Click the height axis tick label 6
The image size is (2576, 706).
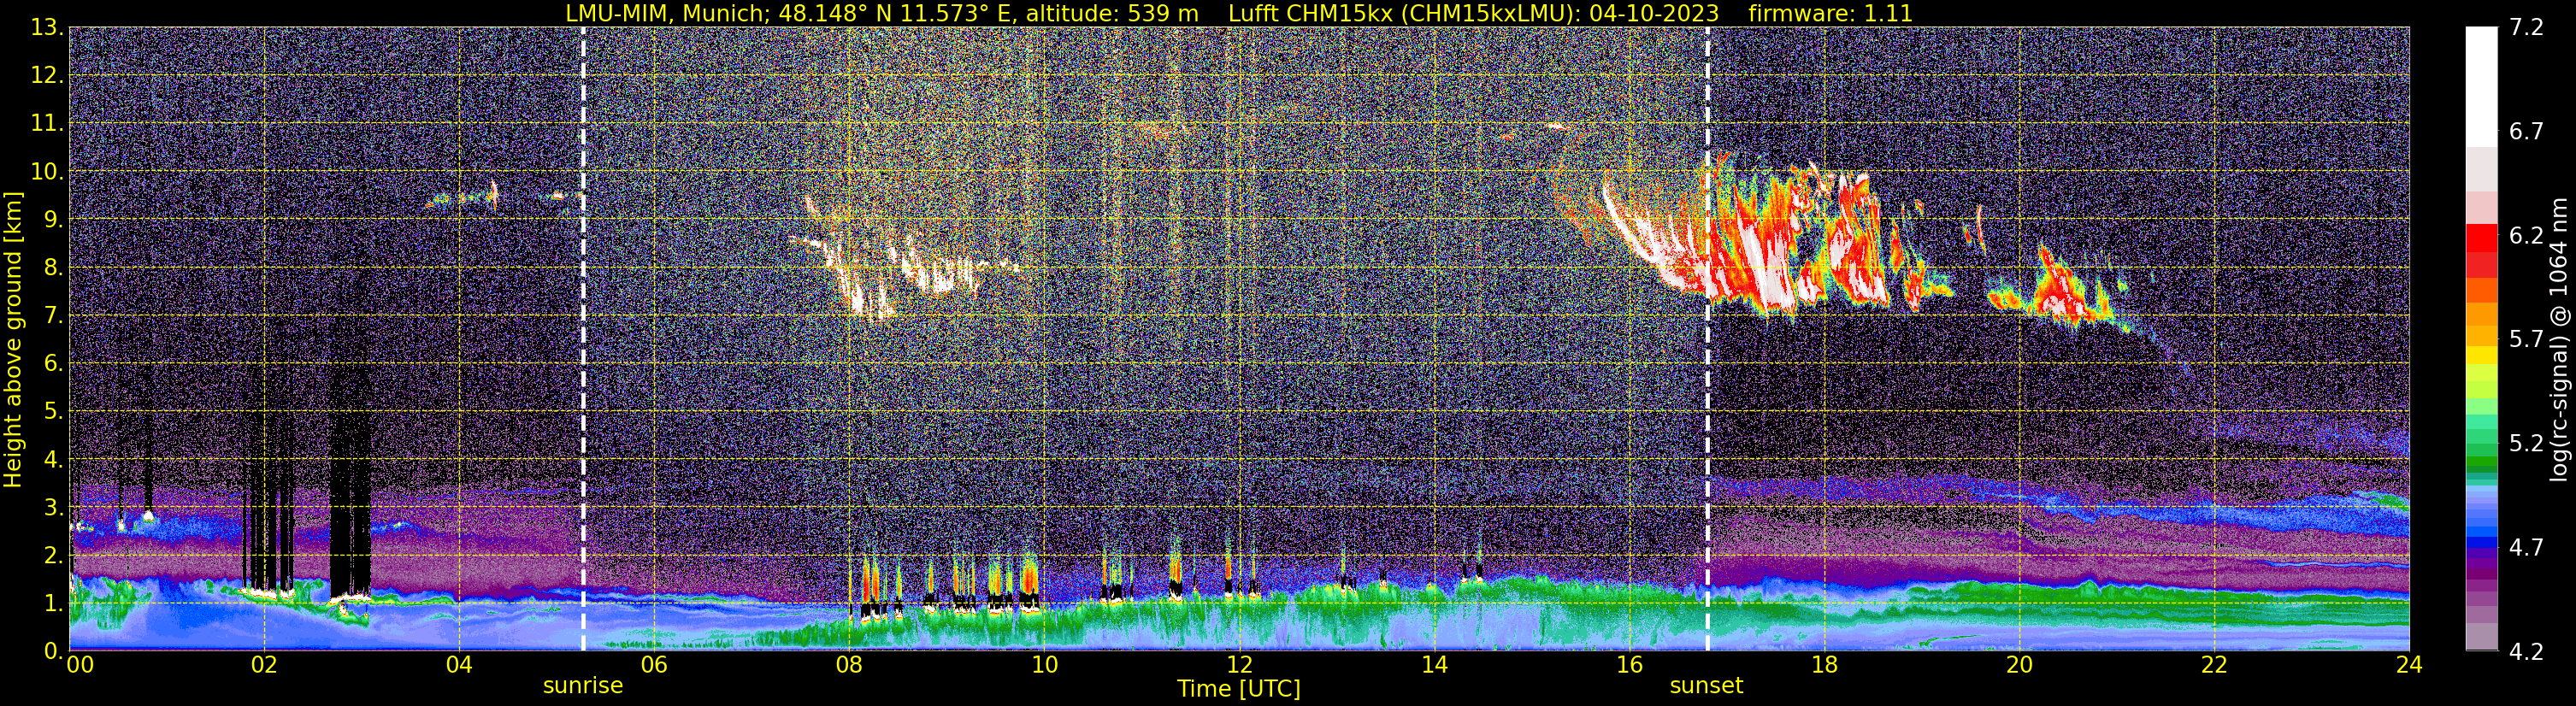click(x=54, y=364)
